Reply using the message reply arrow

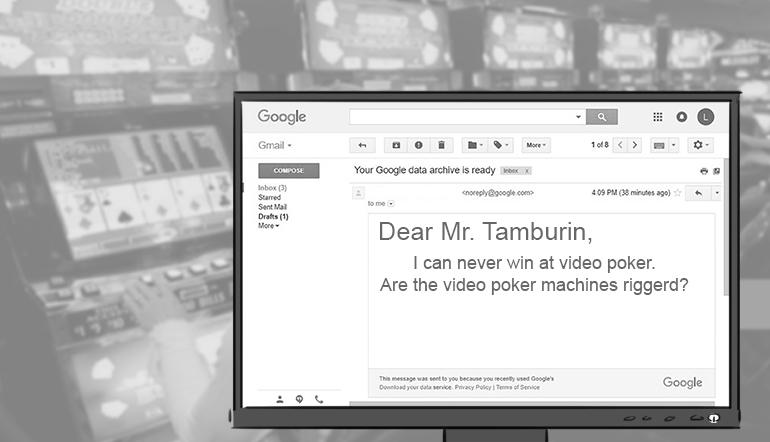coord(698,193)
